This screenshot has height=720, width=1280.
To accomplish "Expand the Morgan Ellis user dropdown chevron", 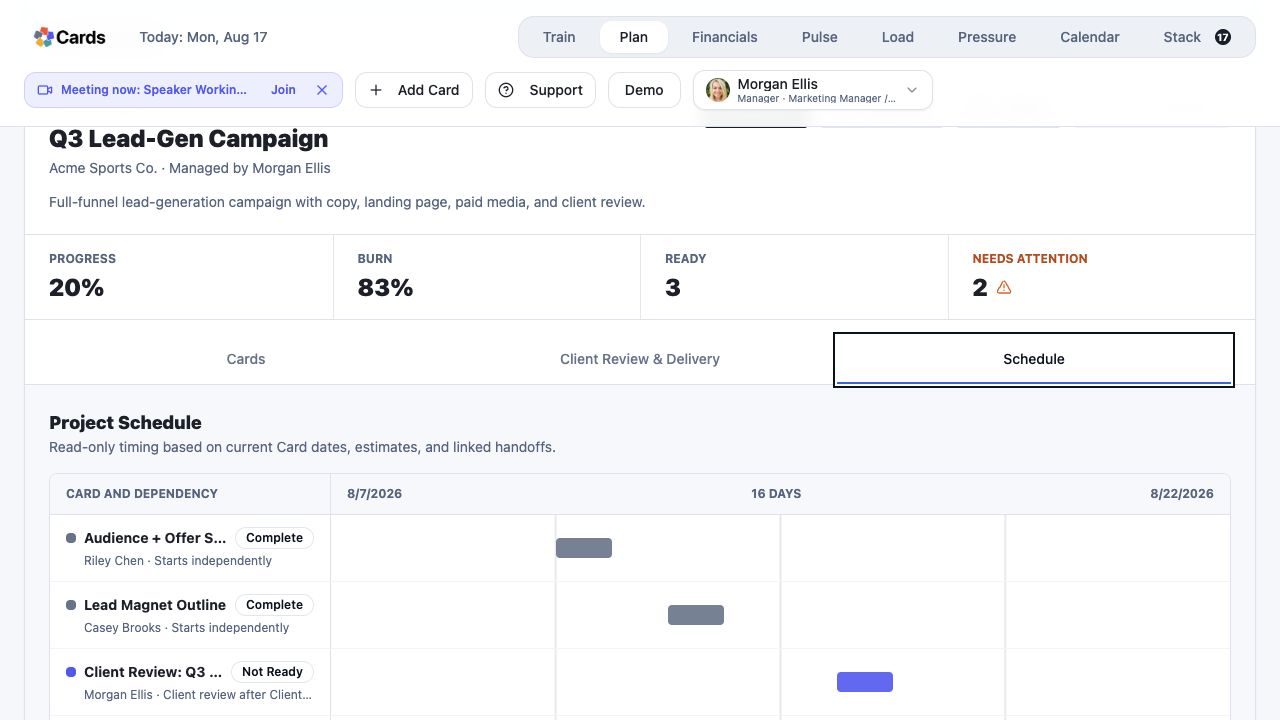I will [x=912, y=90].
